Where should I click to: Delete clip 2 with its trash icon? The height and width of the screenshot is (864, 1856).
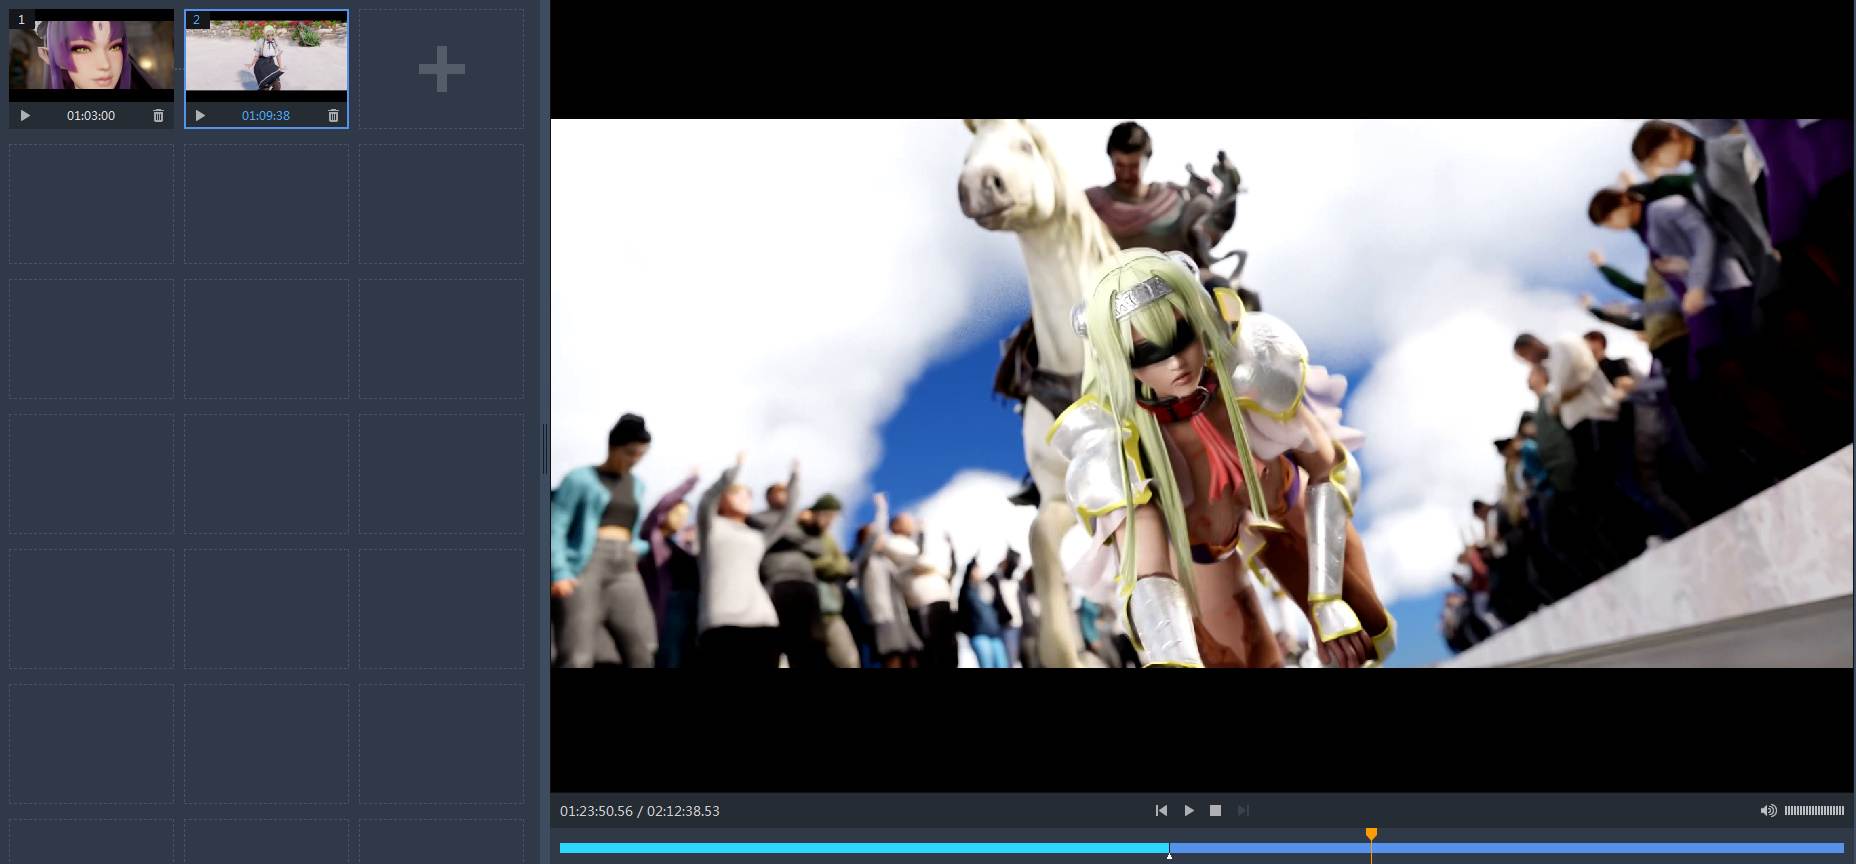click(333, 116)
